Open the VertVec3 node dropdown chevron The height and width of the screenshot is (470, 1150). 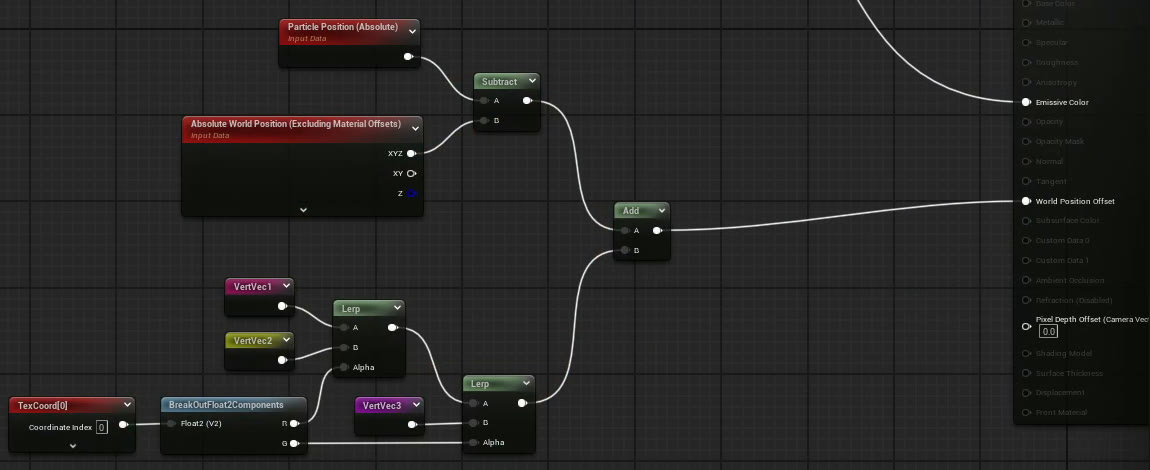tap(416, 405)
